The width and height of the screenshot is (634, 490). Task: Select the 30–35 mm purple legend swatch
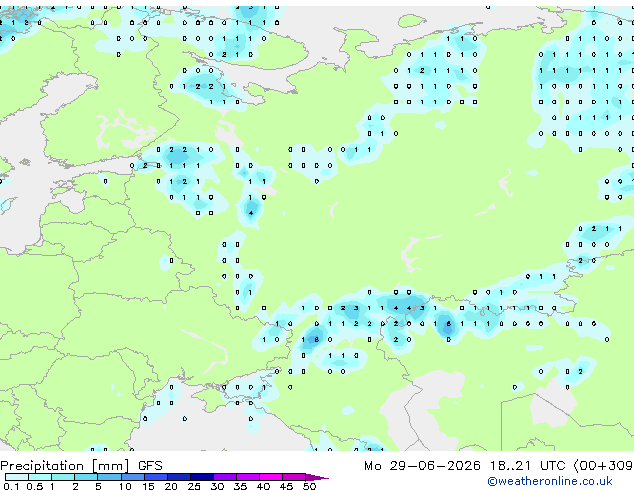[x=225, y=477]
